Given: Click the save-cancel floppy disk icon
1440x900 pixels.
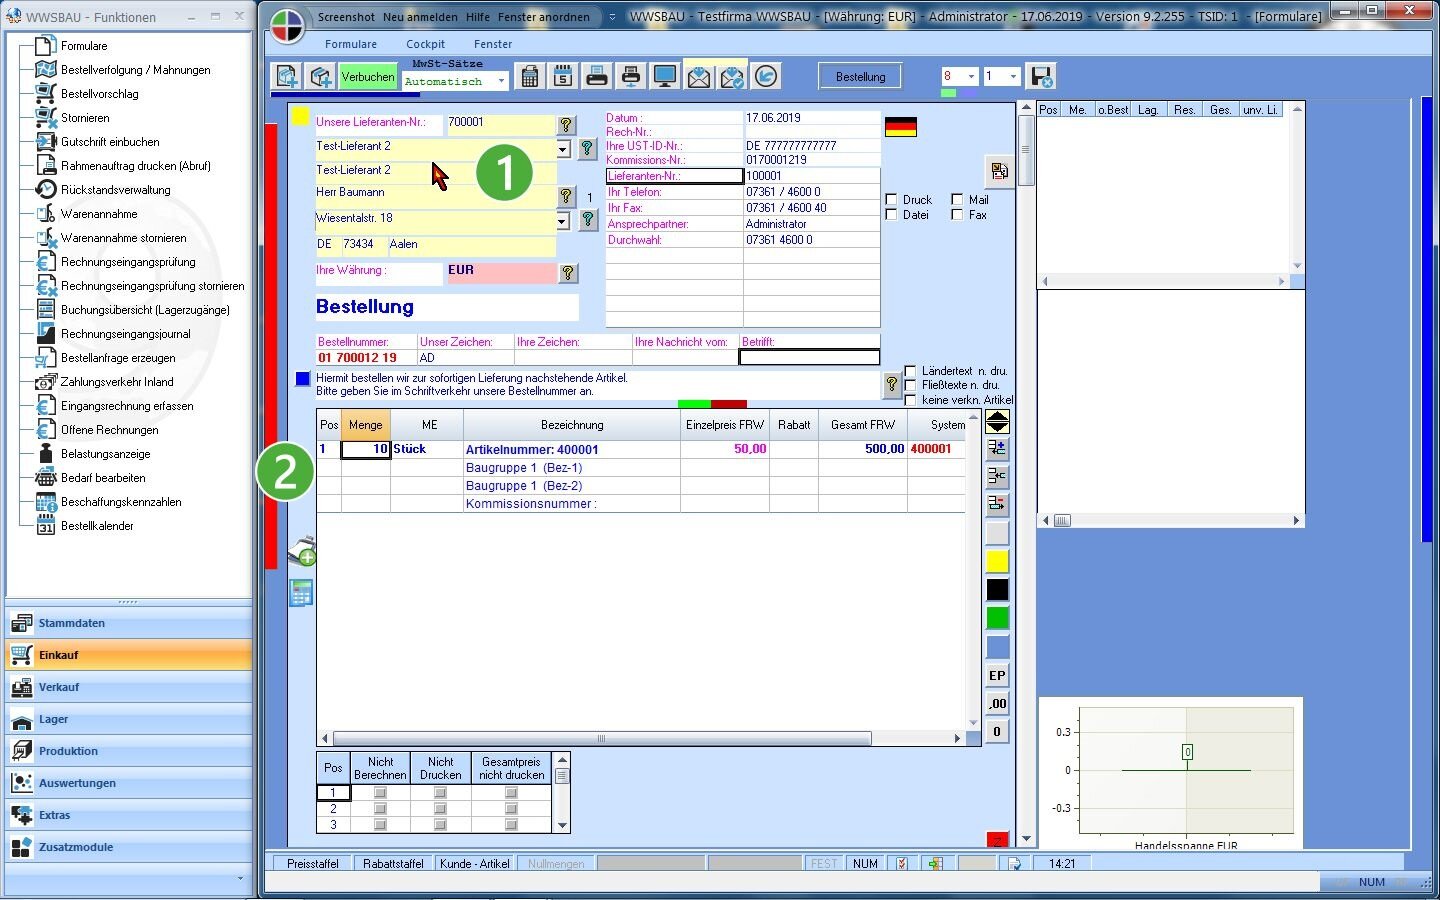Looking at the screenshot, I should coord(1041,77).
